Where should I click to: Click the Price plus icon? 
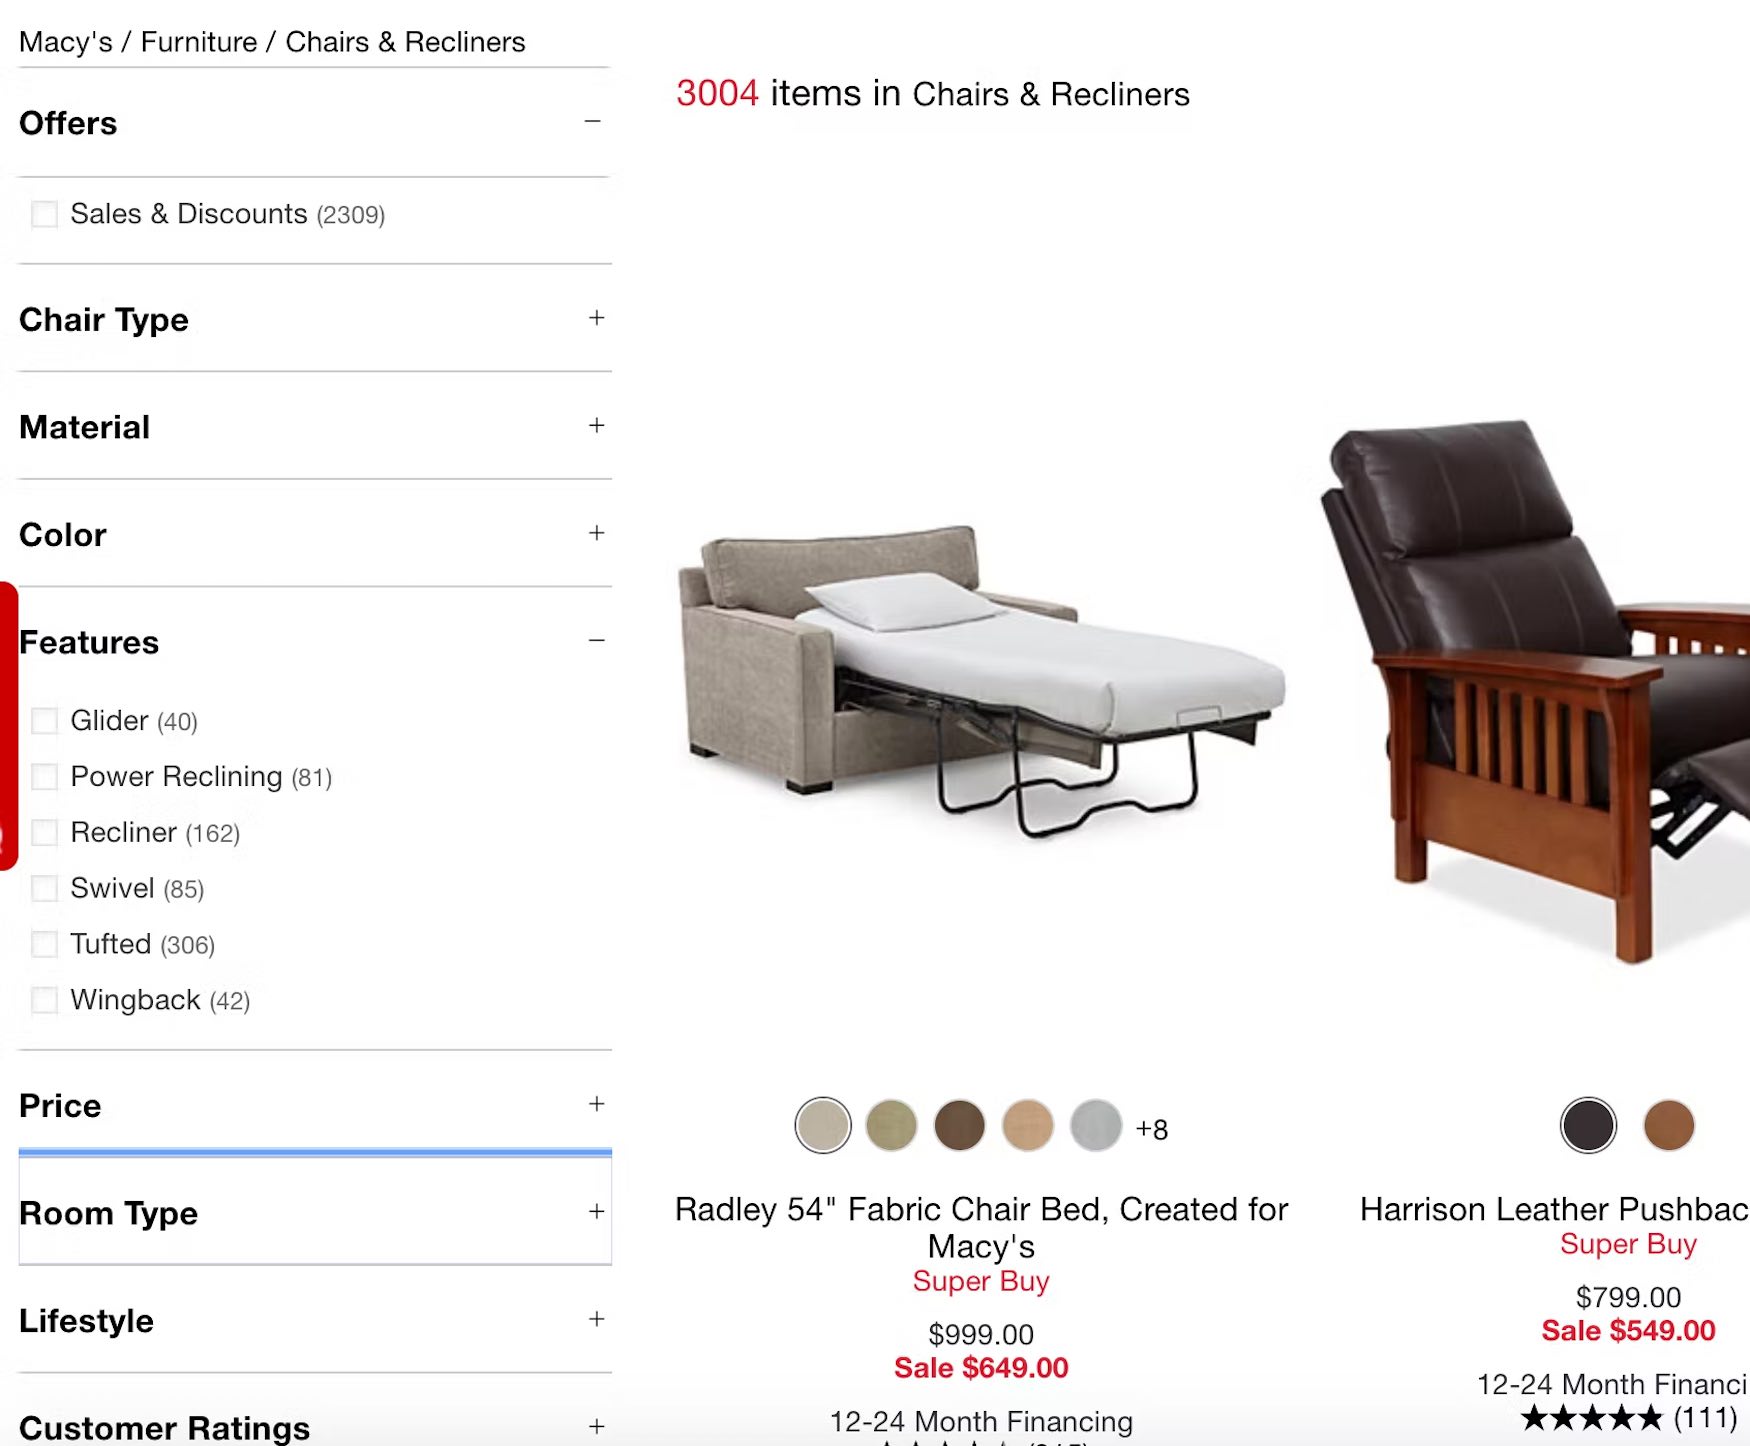coord(596,1104)
